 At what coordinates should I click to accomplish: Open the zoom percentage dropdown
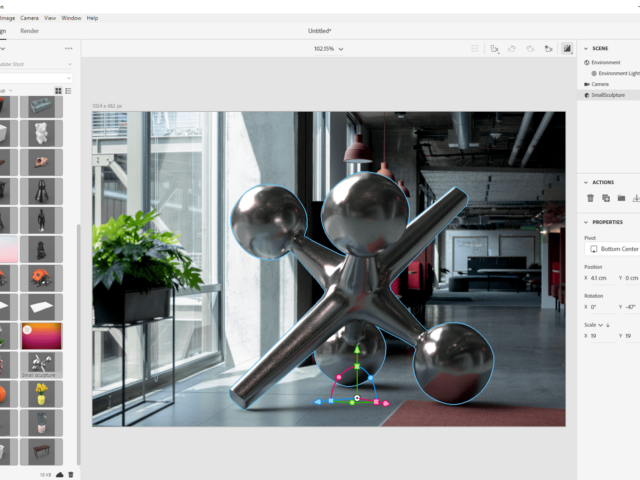click(329, 48)
